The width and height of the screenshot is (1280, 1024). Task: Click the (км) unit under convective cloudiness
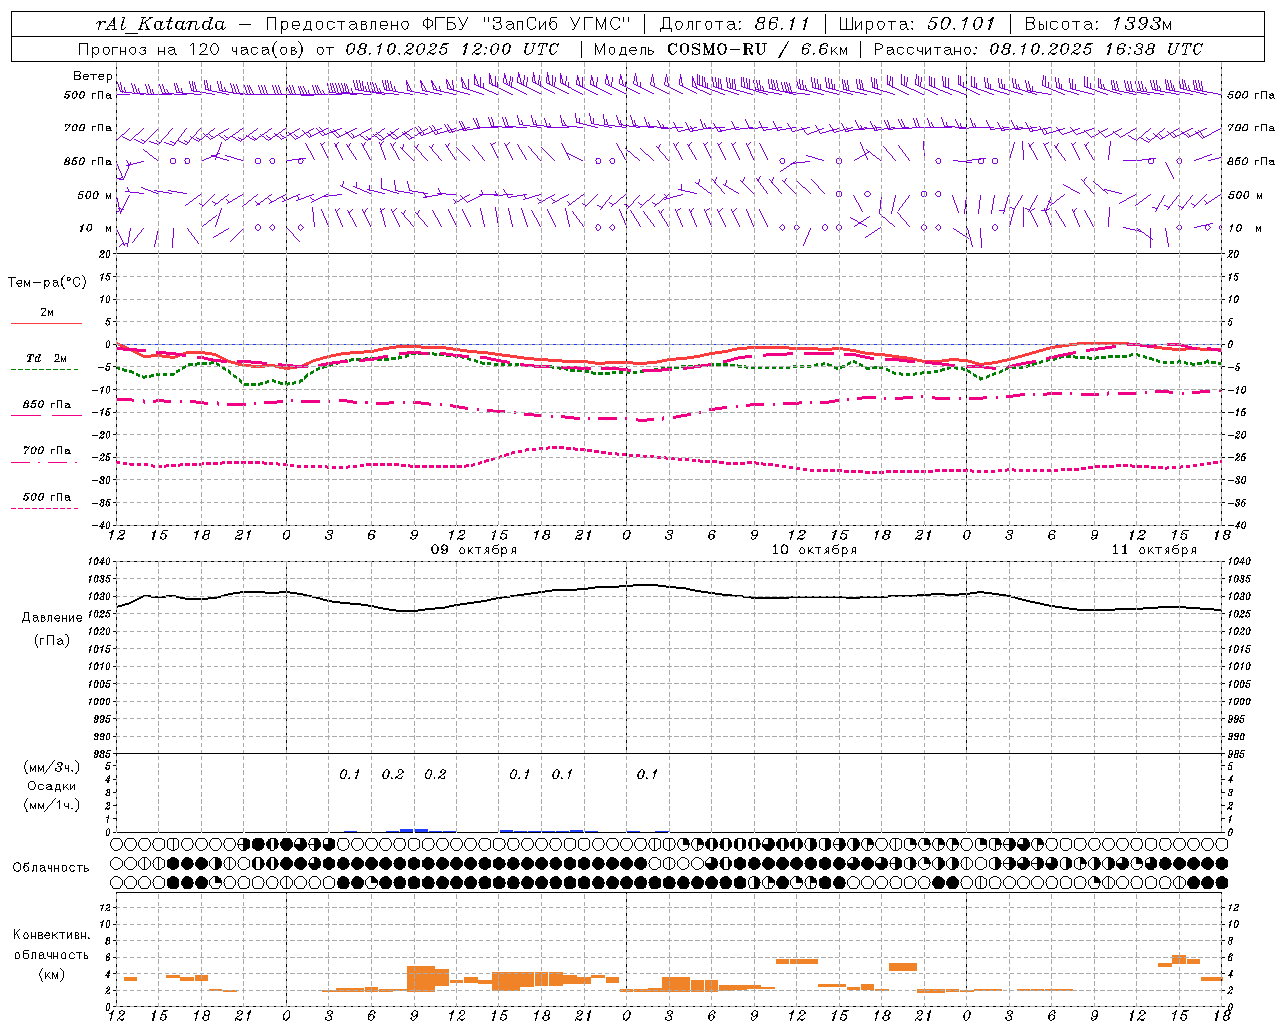52,974
